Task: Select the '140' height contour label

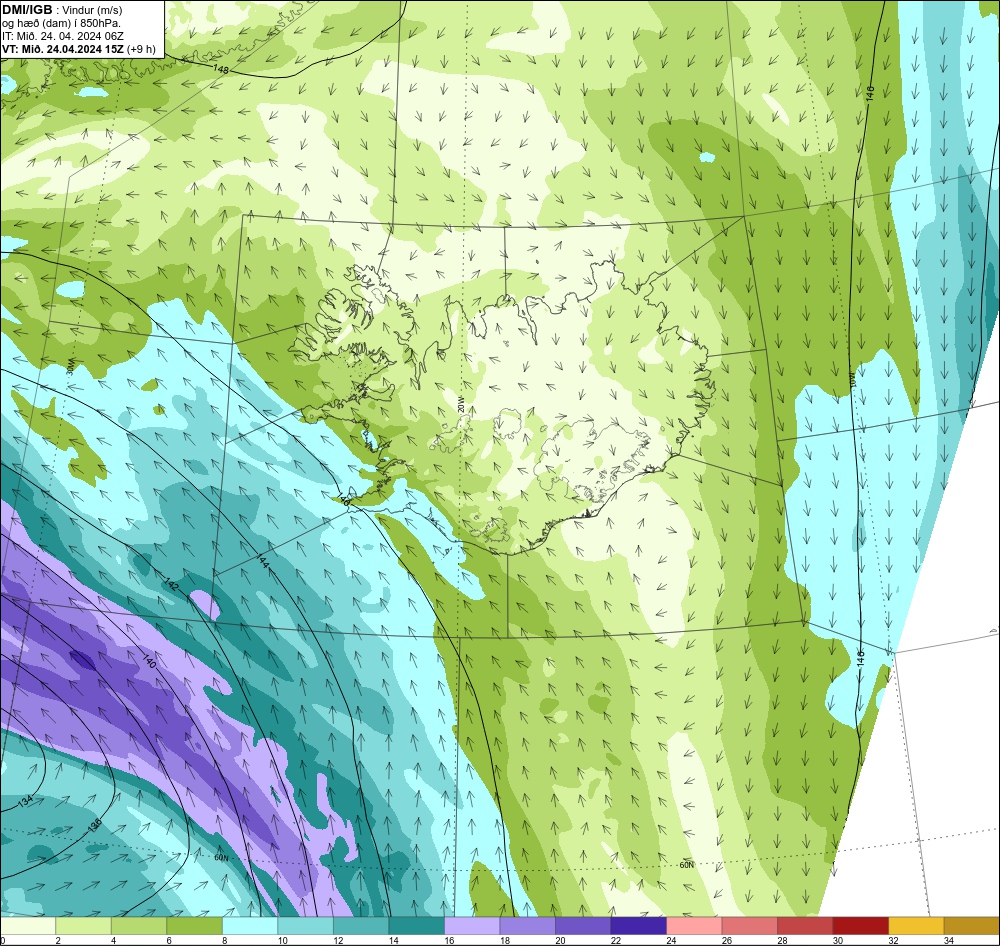Action: click(x=149, y=660)
